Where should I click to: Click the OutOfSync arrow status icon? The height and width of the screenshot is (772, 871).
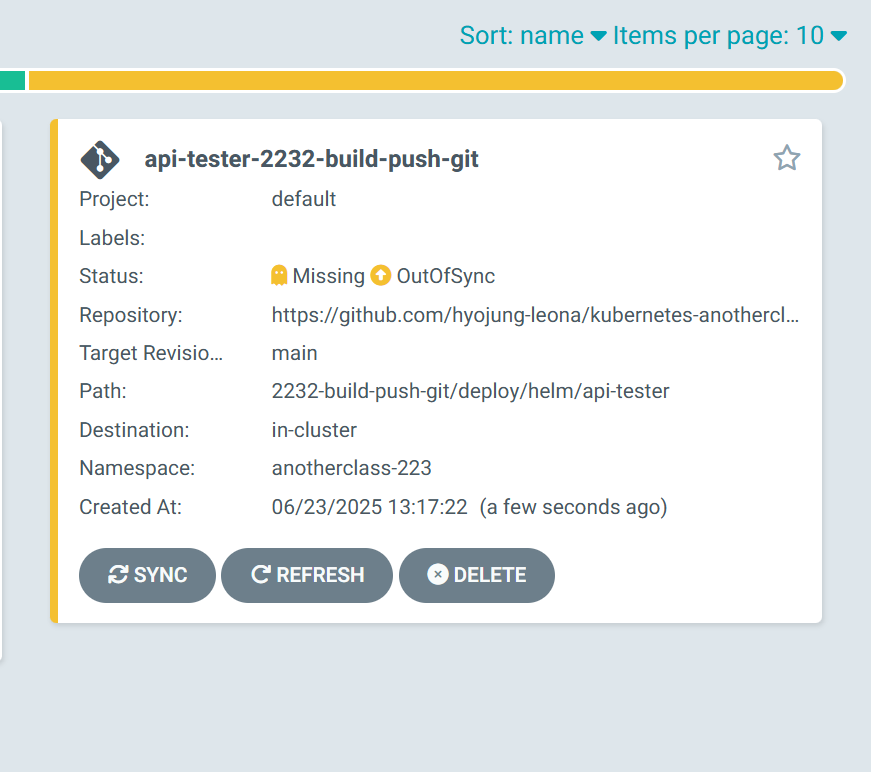point(381,275)
